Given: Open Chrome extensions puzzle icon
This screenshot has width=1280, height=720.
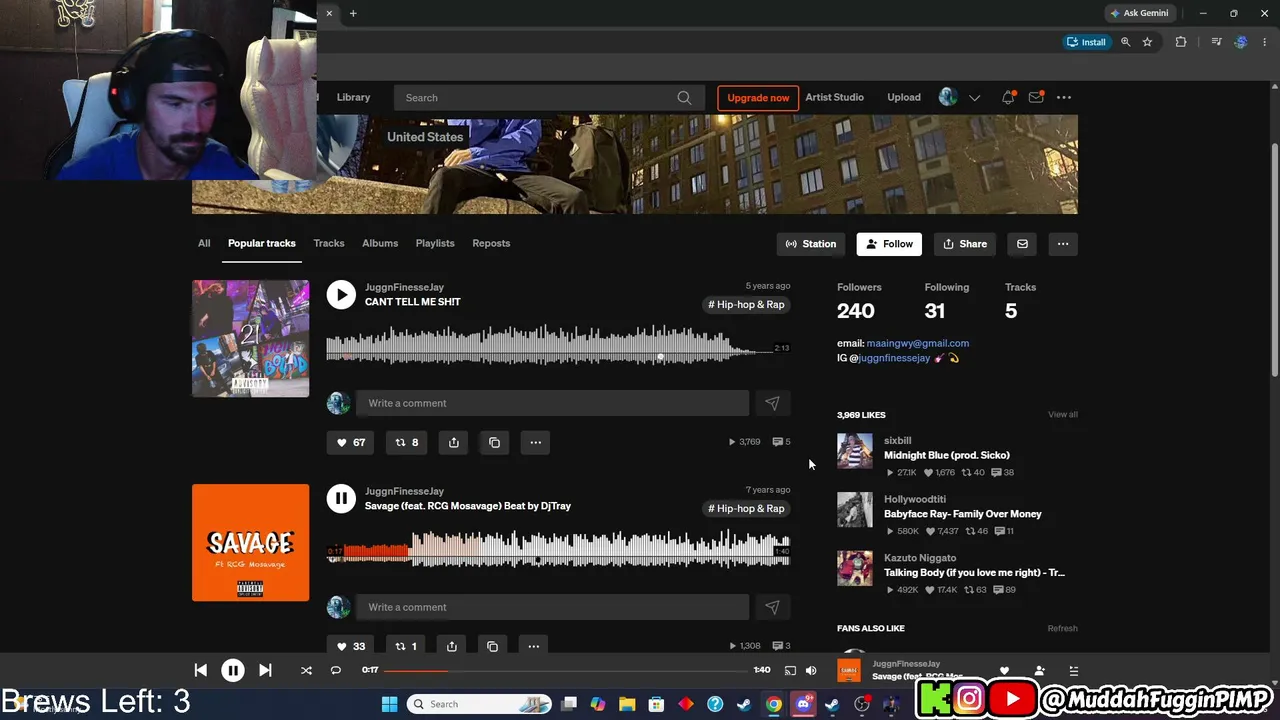Looking at the screenshot, I should tap(1181, 42).
